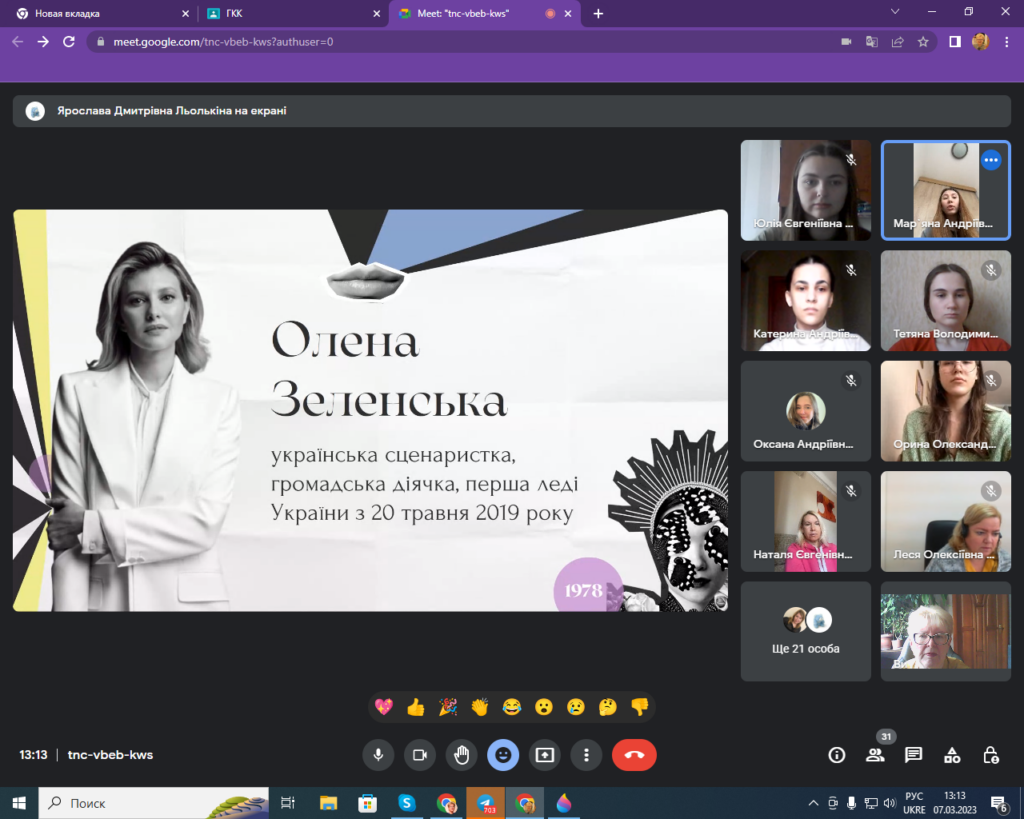Send the thumbs down reaction
Viewport: 1024px width, 819px height.
tap(639, 707)
